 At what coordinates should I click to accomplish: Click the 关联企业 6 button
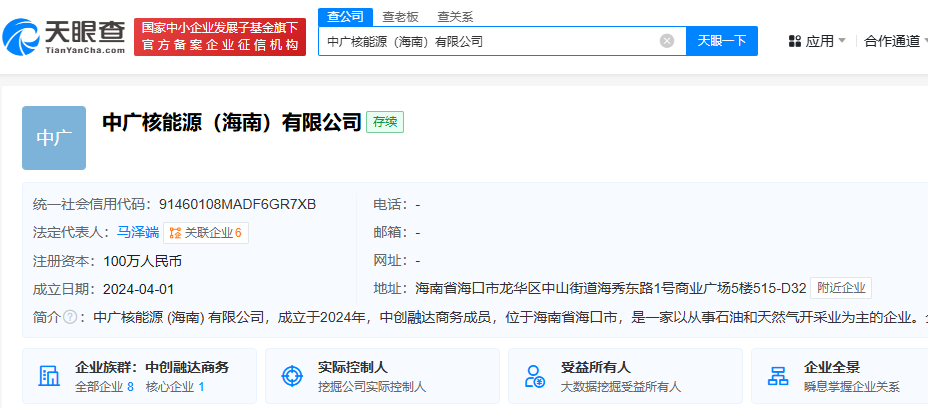coord(206,233)
